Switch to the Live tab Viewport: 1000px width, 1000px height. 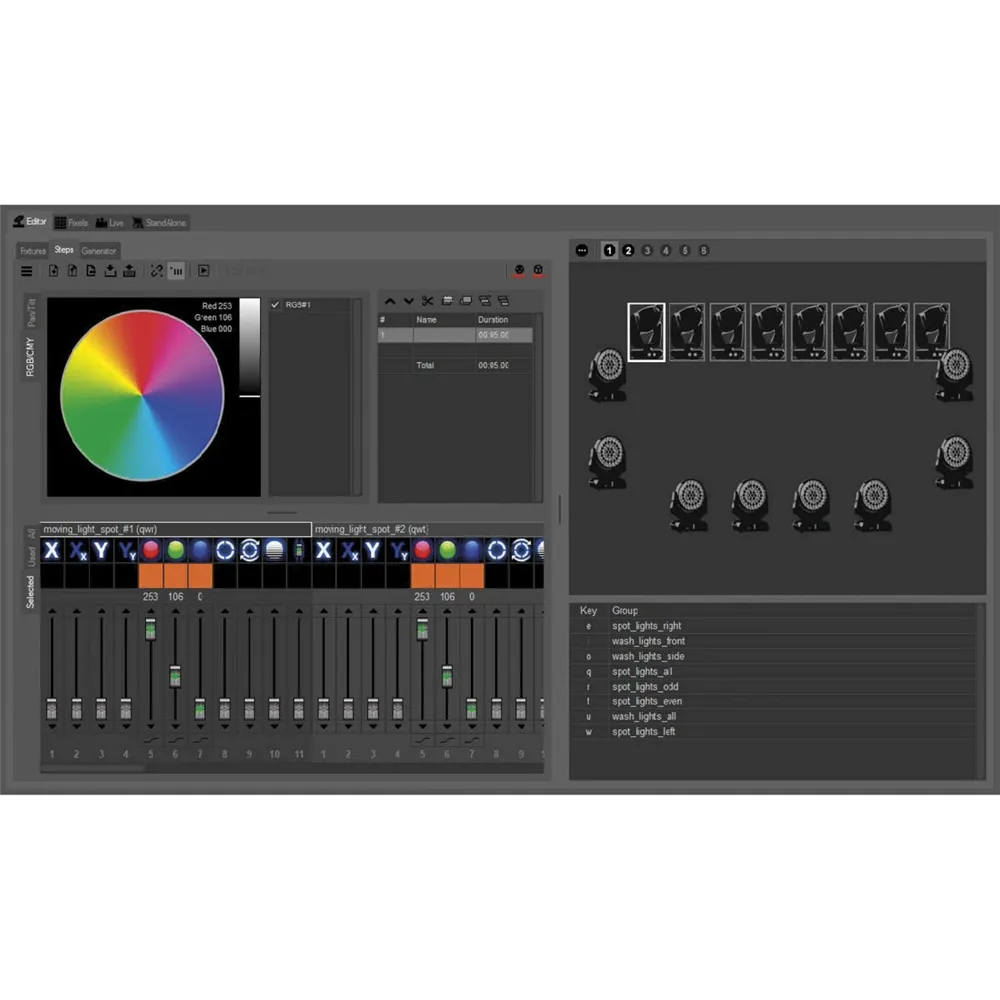[x=110, y=222]
